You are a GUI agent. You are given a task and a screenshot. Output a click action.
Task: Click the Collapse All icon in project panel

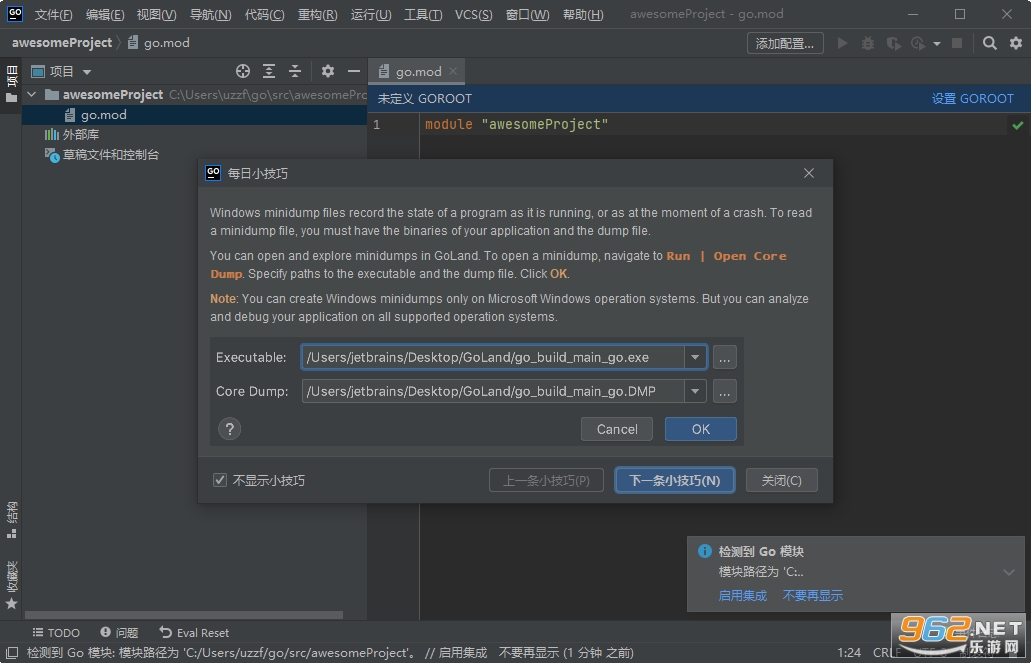(295, 71)
